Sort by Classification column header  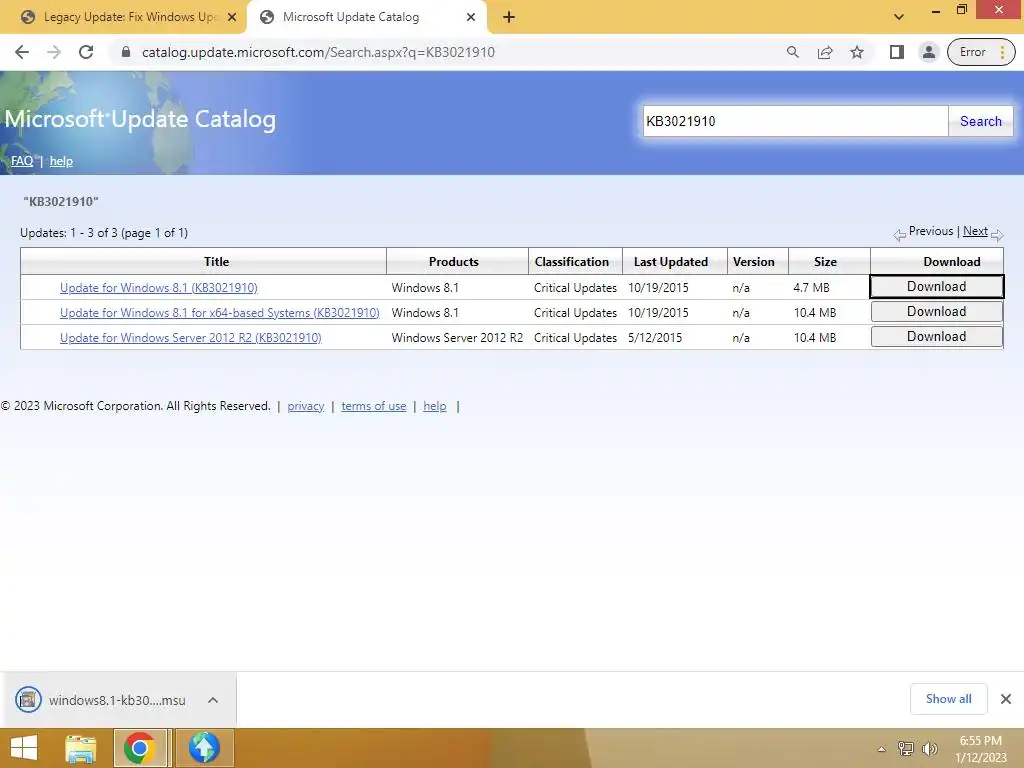(x=571, y=261)
